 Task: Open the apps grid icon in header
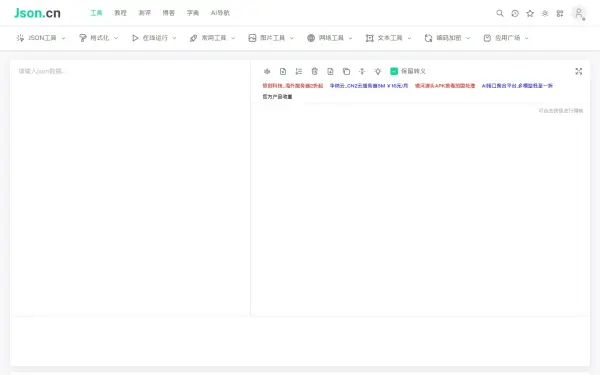[x=560, y=13]
